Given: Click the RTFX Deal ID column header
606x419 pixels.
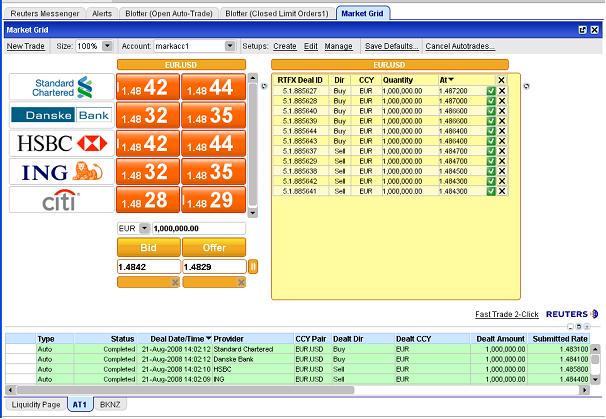Looking at the screenshot, I should pos(300,80).
